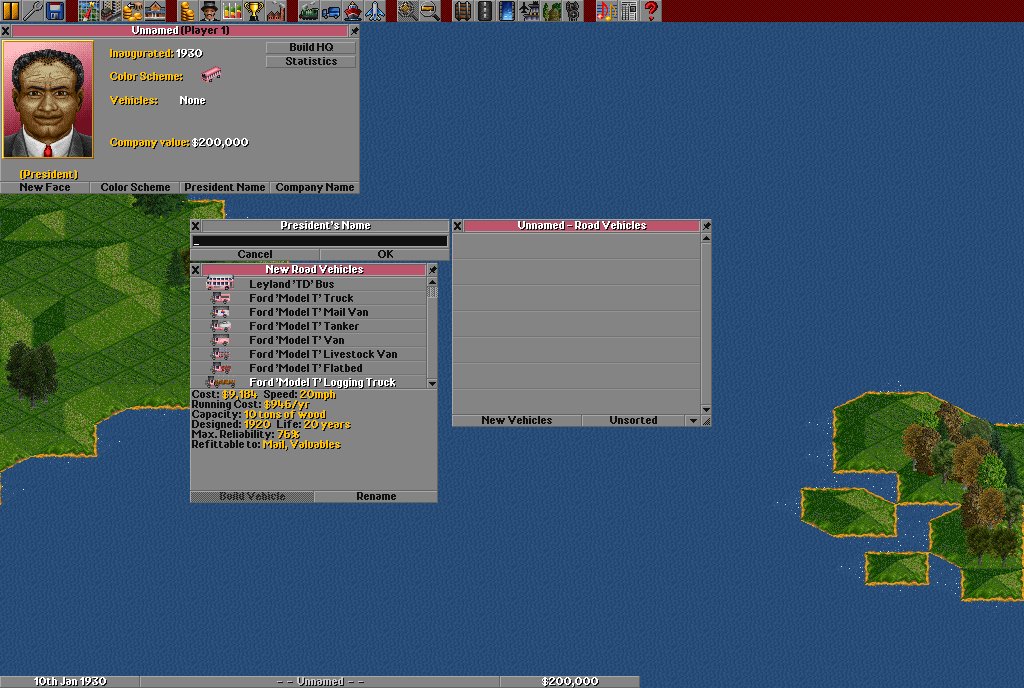The image size is (1024, 688).
Task: Click the zoom in magnifier icon
Action: (408, 10)
